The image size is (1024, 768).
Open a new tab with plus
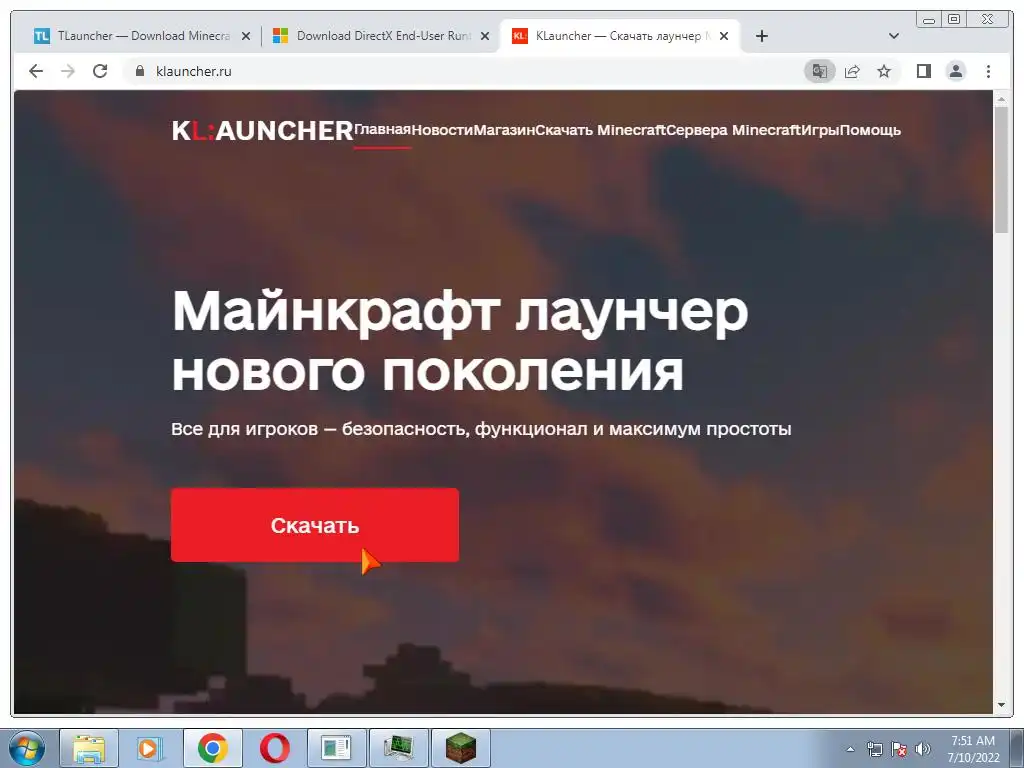761,36
